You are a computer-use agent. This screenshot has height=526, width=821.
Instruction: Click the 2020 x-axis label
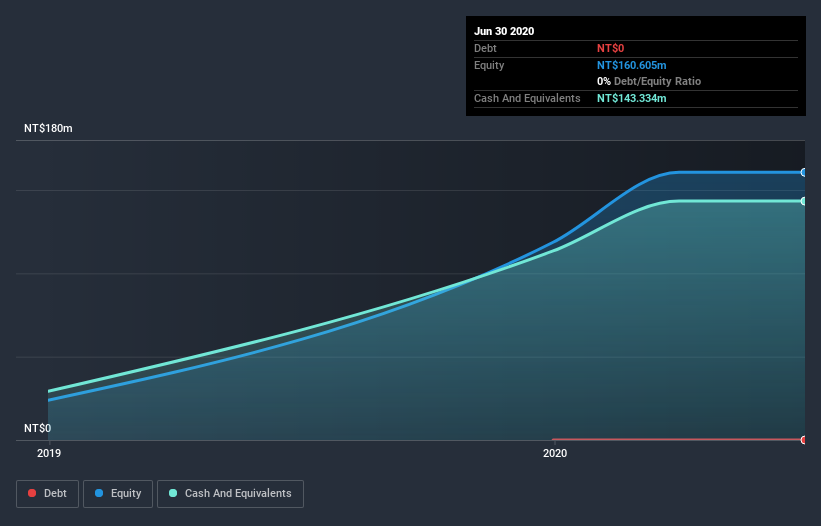[555, 453]
